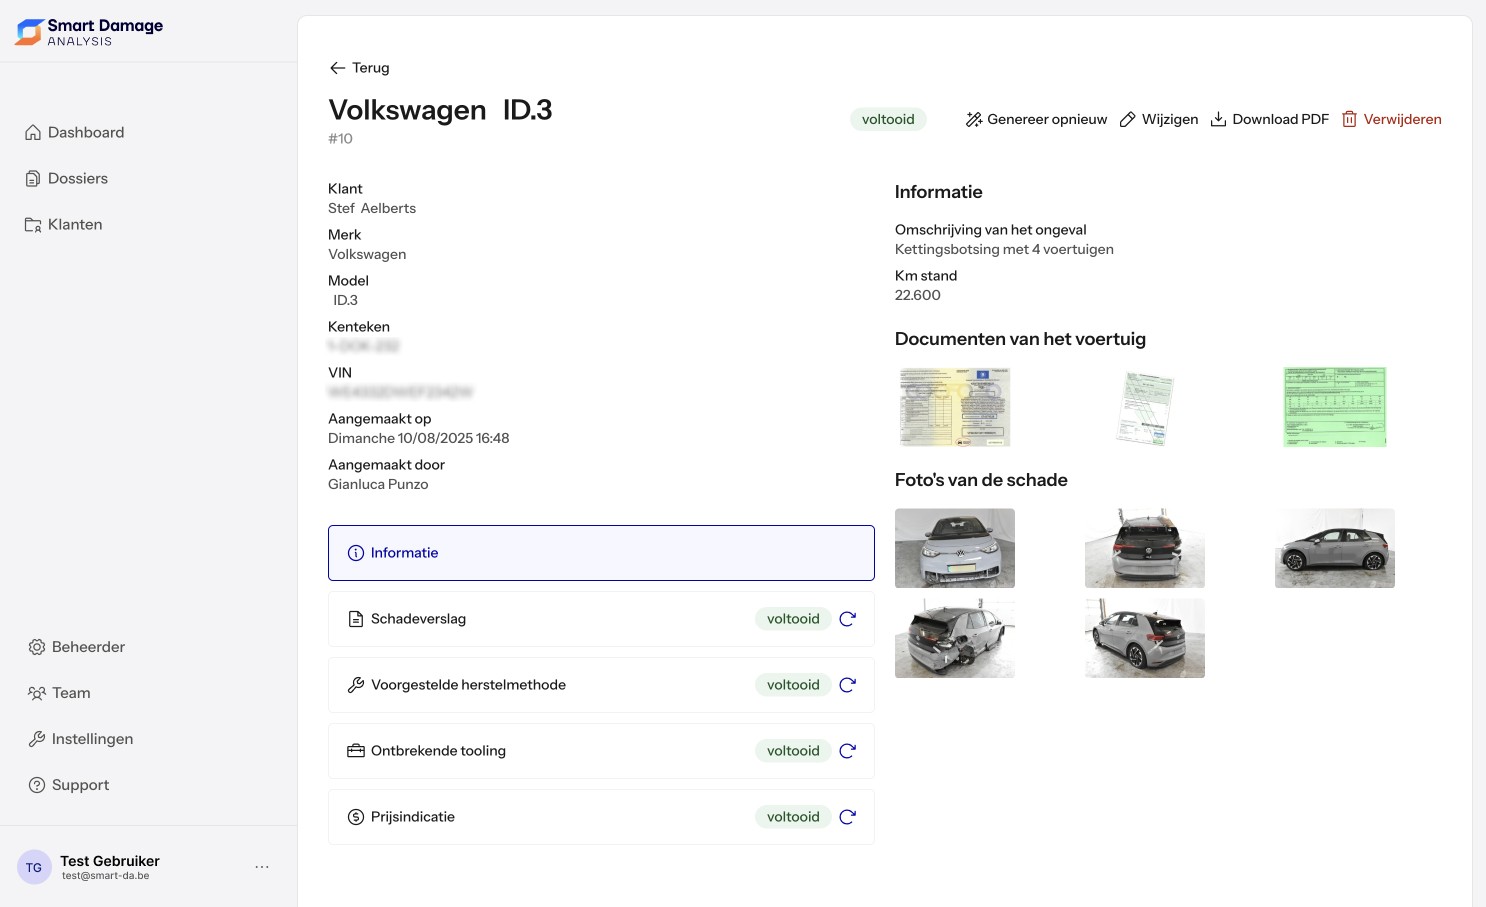The width and height of the screenshot is (1486, 907).
Task: Open Dossiers in the sidebar
Action: (x=66, y=178)
